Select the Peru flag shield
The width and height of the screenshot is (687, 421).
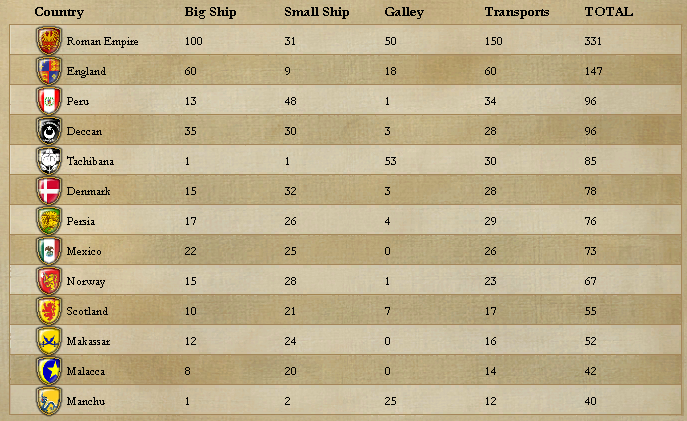pos(49,101)
